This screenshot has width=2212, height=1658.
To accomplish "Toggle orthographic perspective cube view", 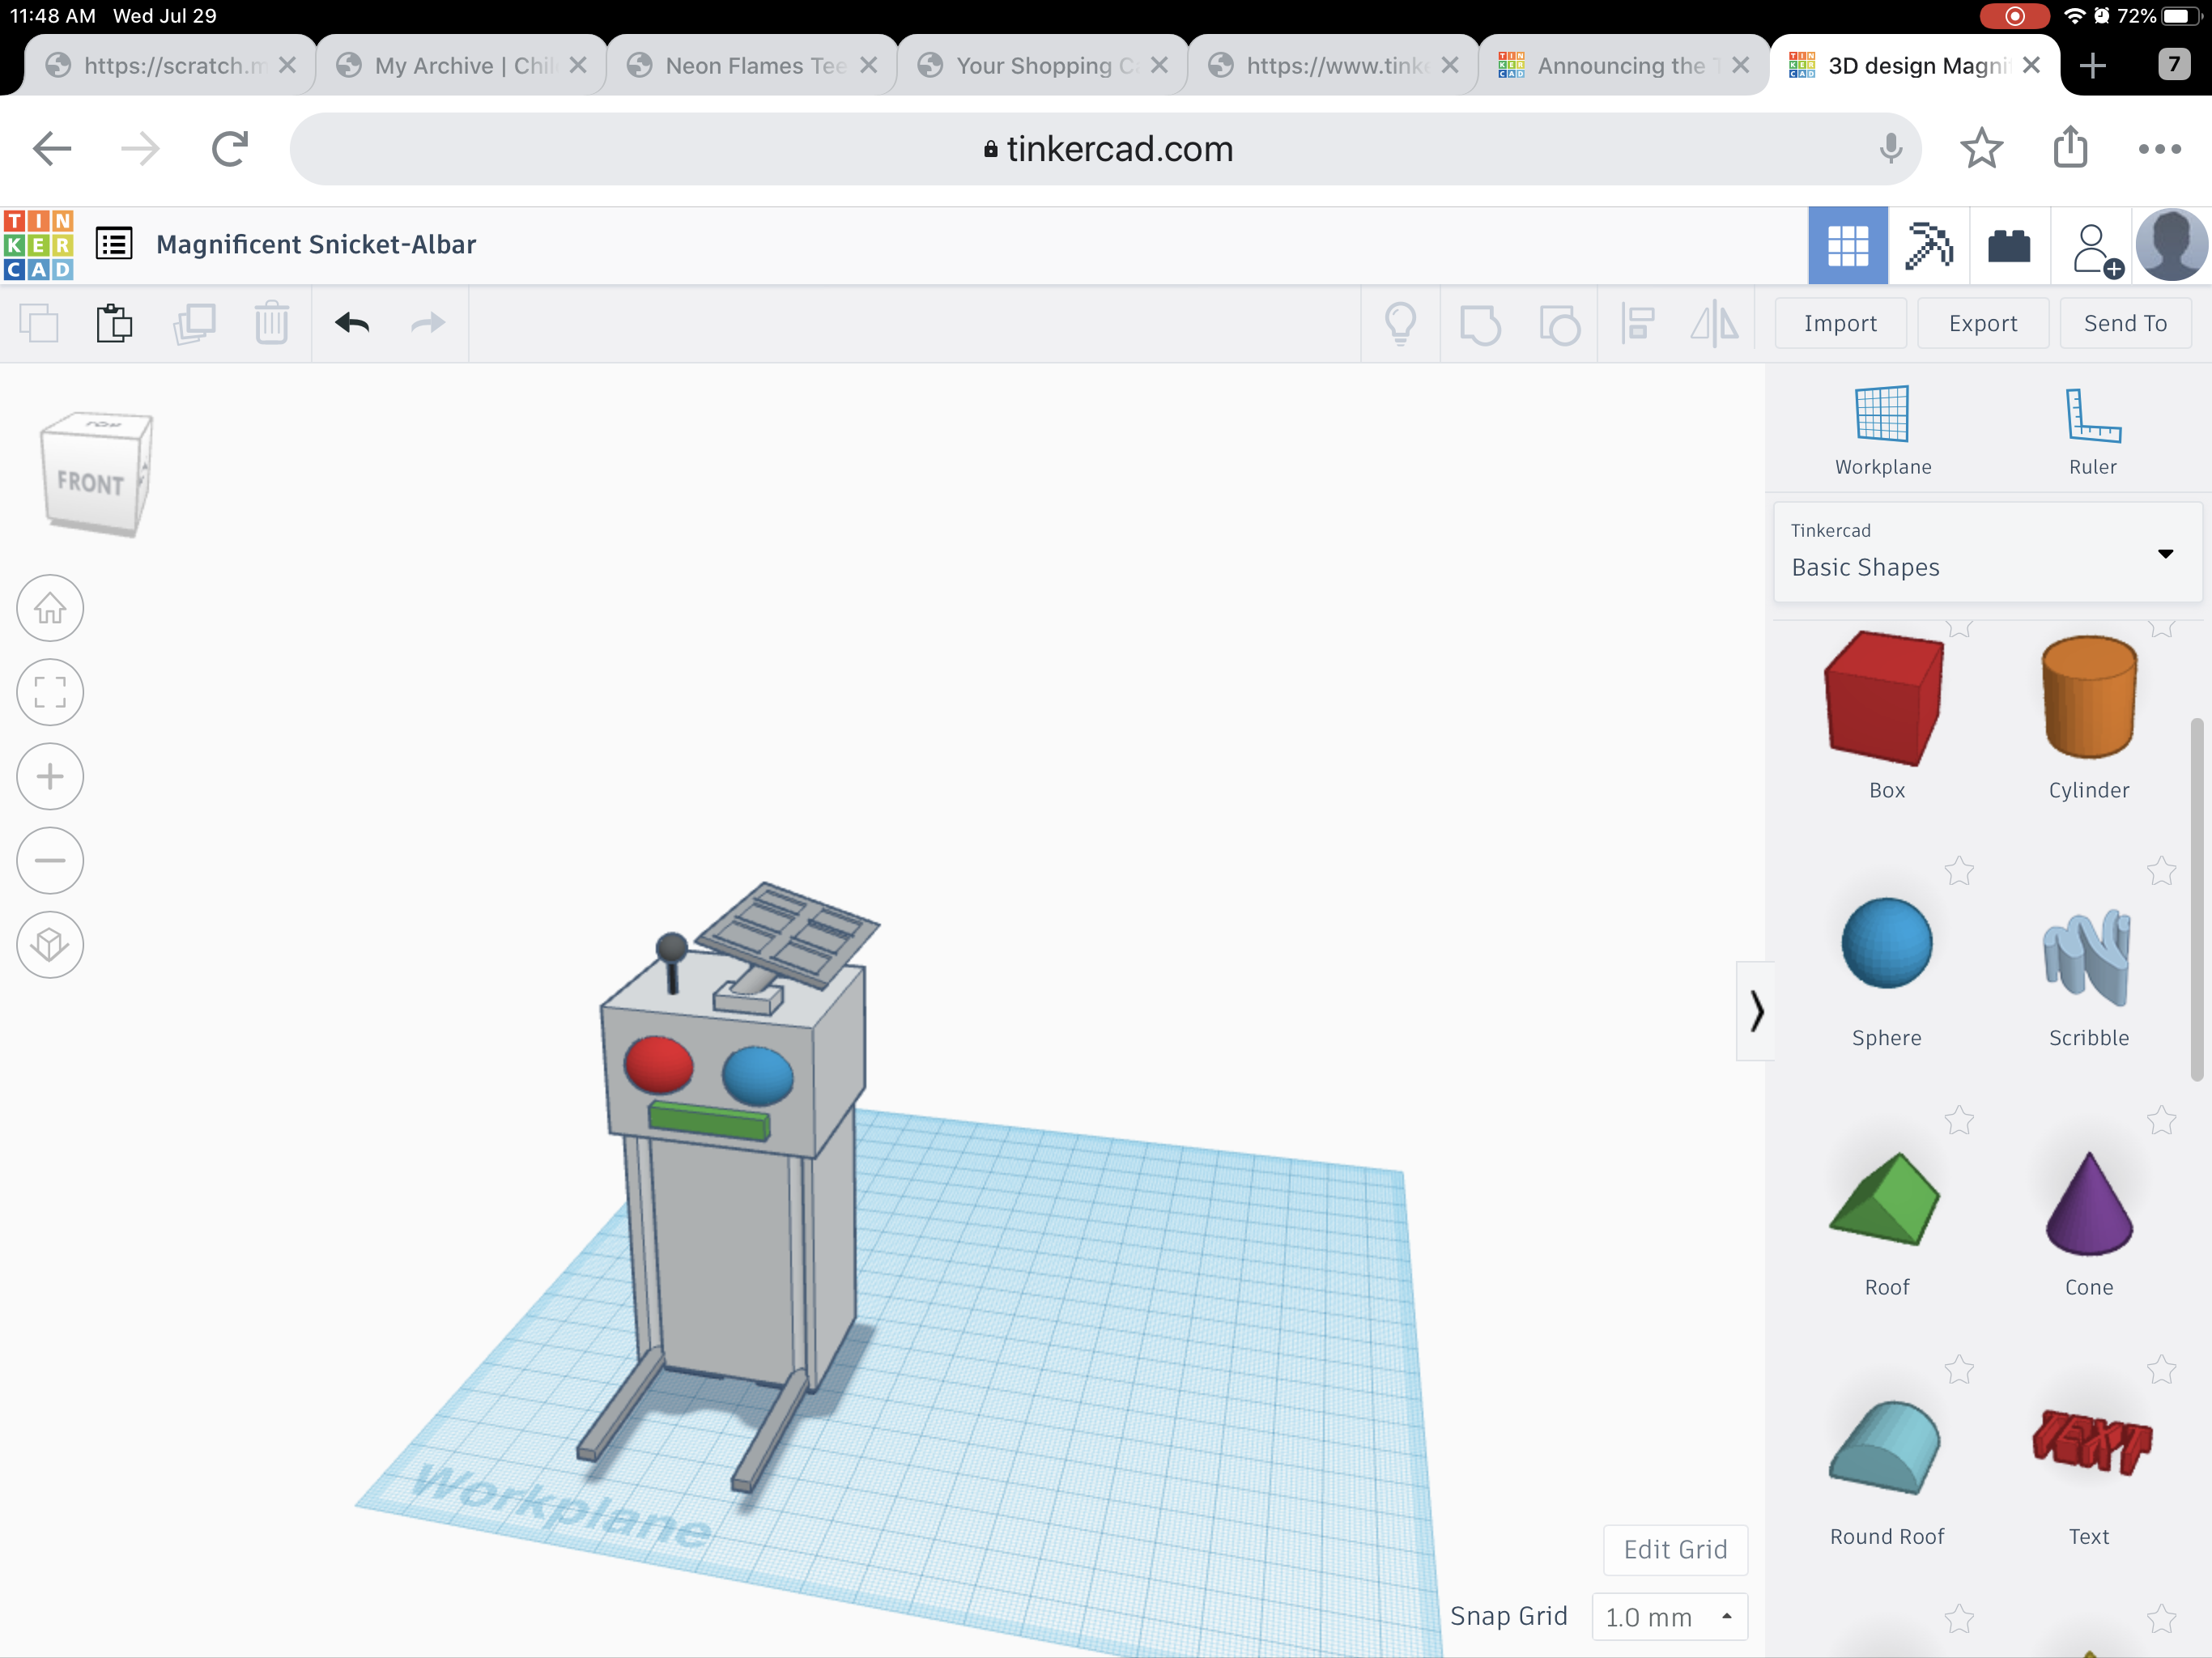I will pos(50,944).
